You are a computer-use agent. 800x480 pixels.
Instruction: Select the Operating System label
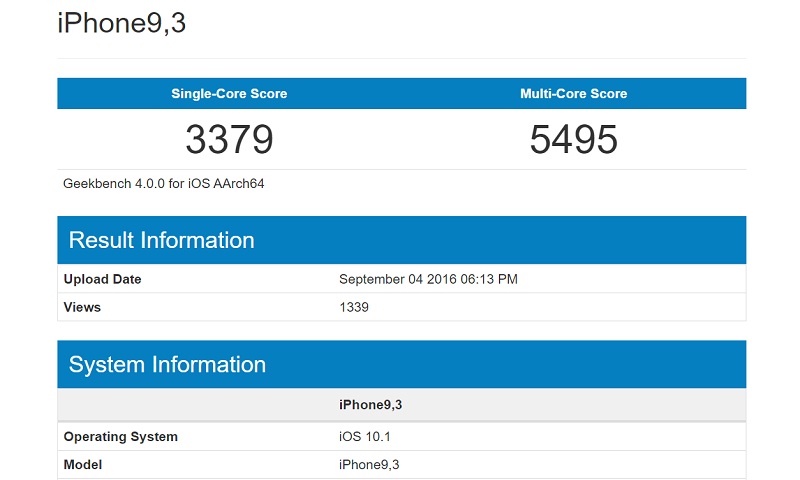pos(120,437)
